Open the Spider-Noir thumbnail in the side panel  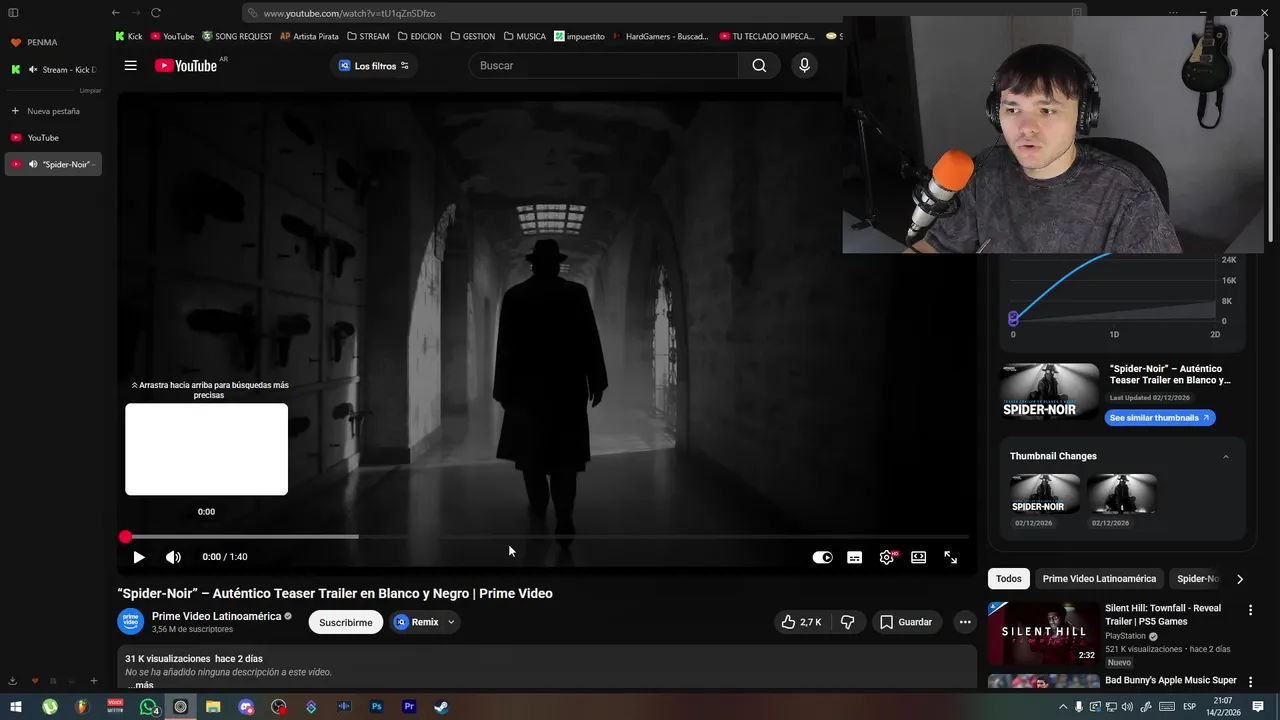tap(1050, 392)
